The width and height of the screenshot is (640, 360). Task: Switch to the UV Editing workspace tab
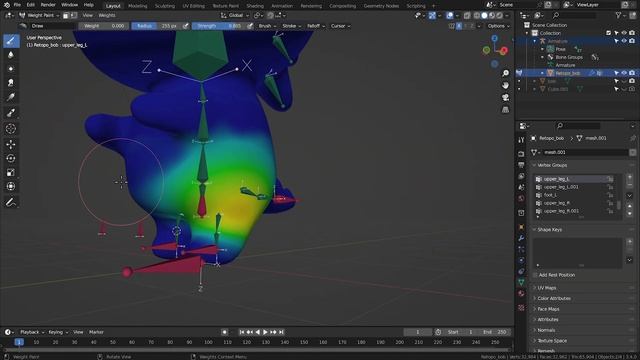point(193,6)
